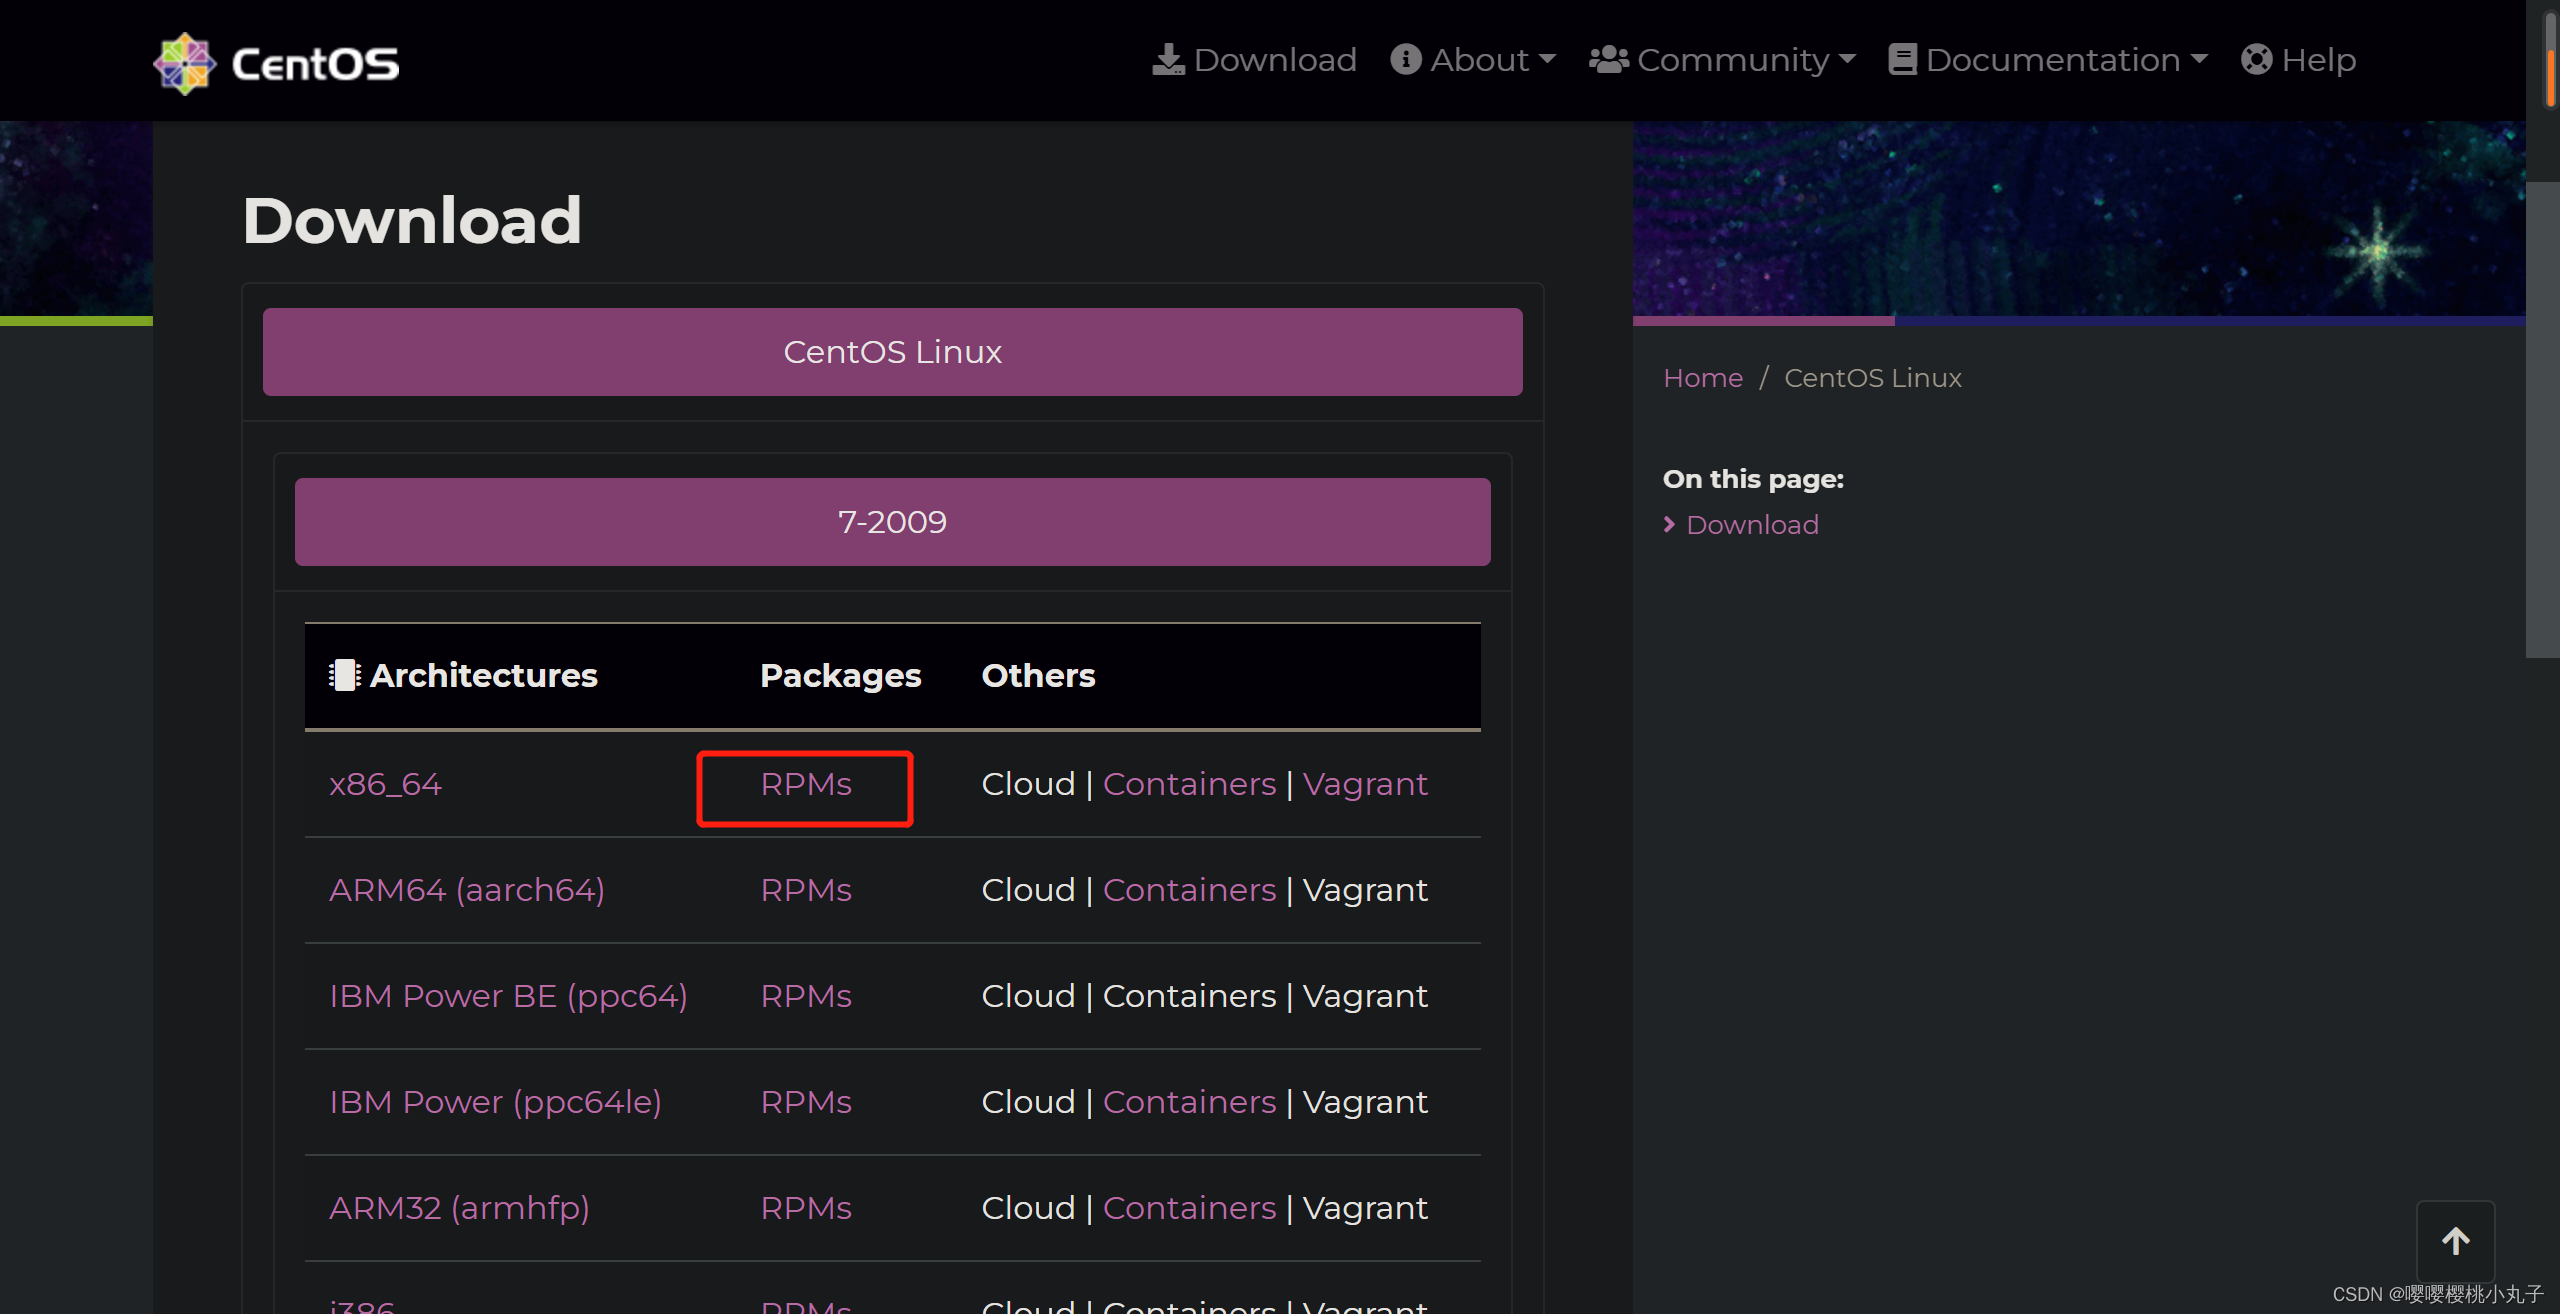Click the Download page heading
Image resolution: width=2560 pixels, height=1314 pixels.
pyautogui.click(x=411, y=220)
